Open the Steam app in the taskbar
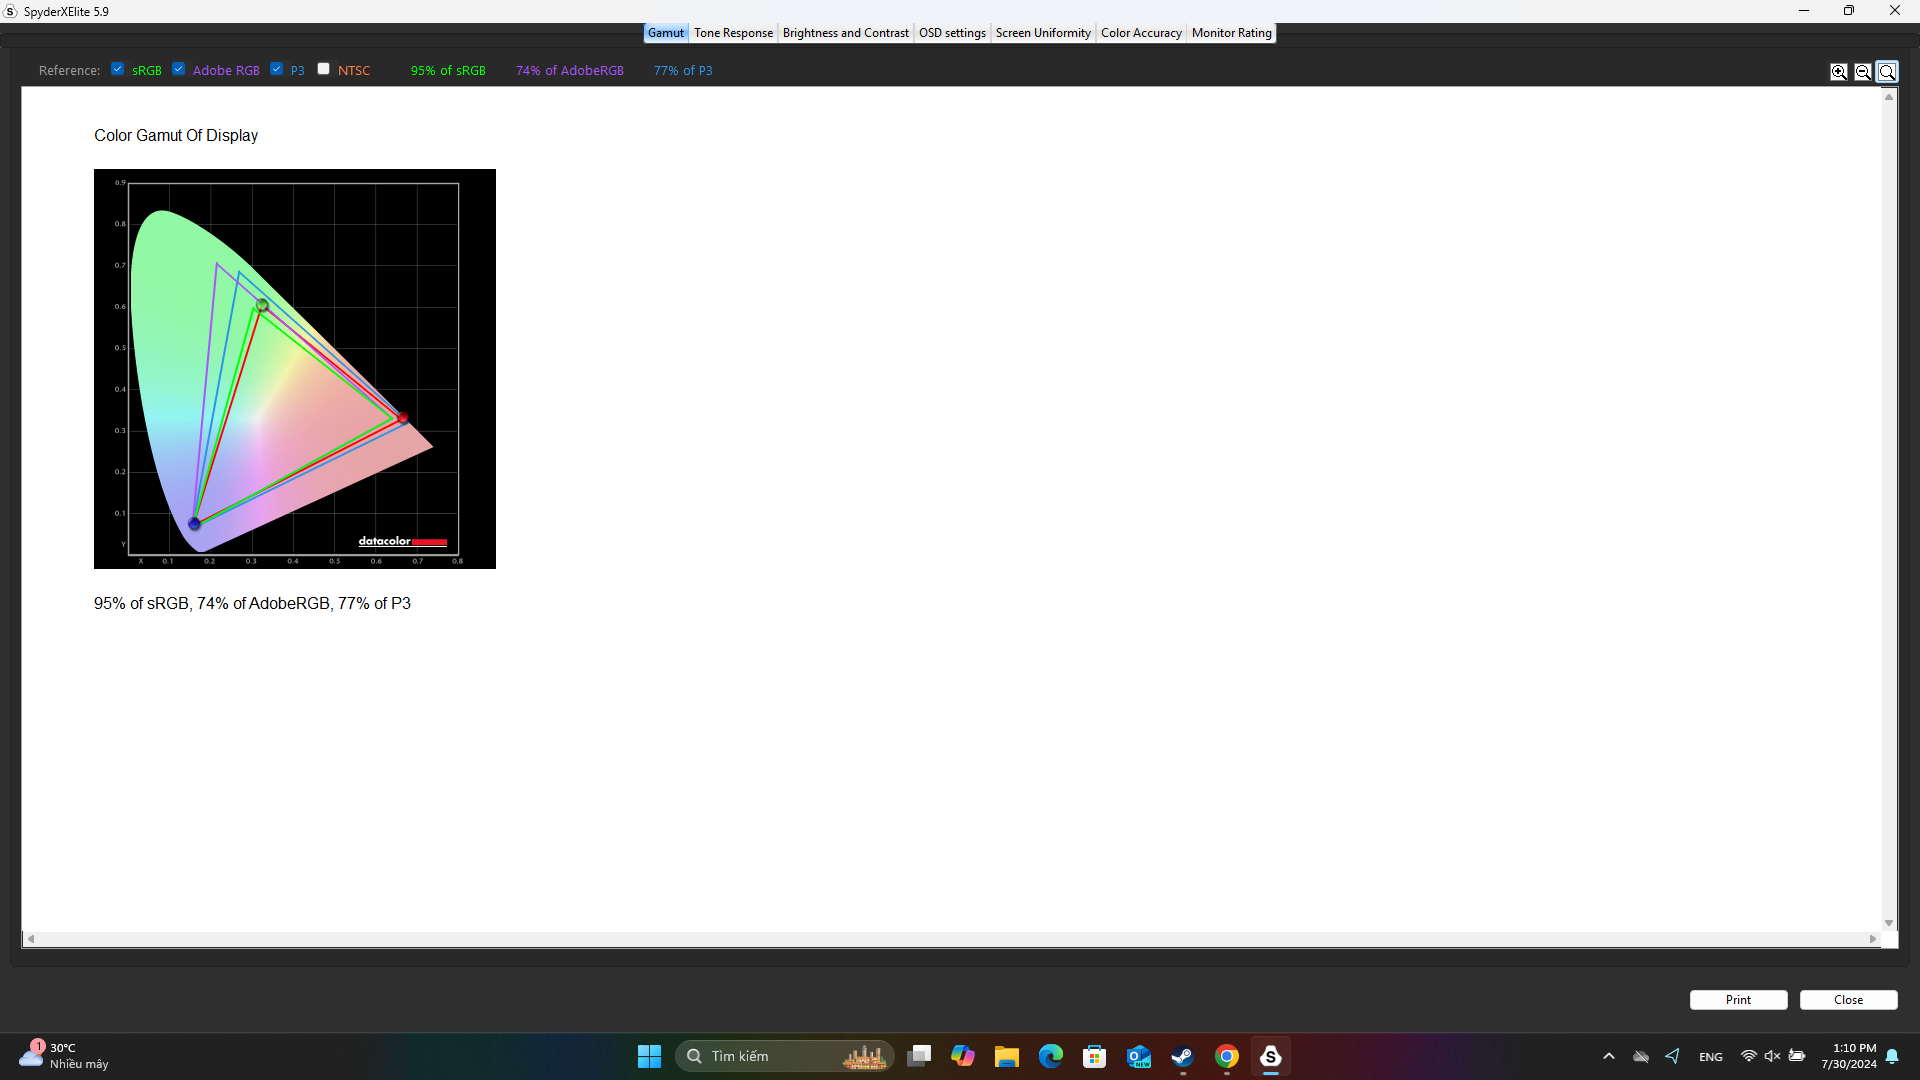 (x=1182, y=1055)
